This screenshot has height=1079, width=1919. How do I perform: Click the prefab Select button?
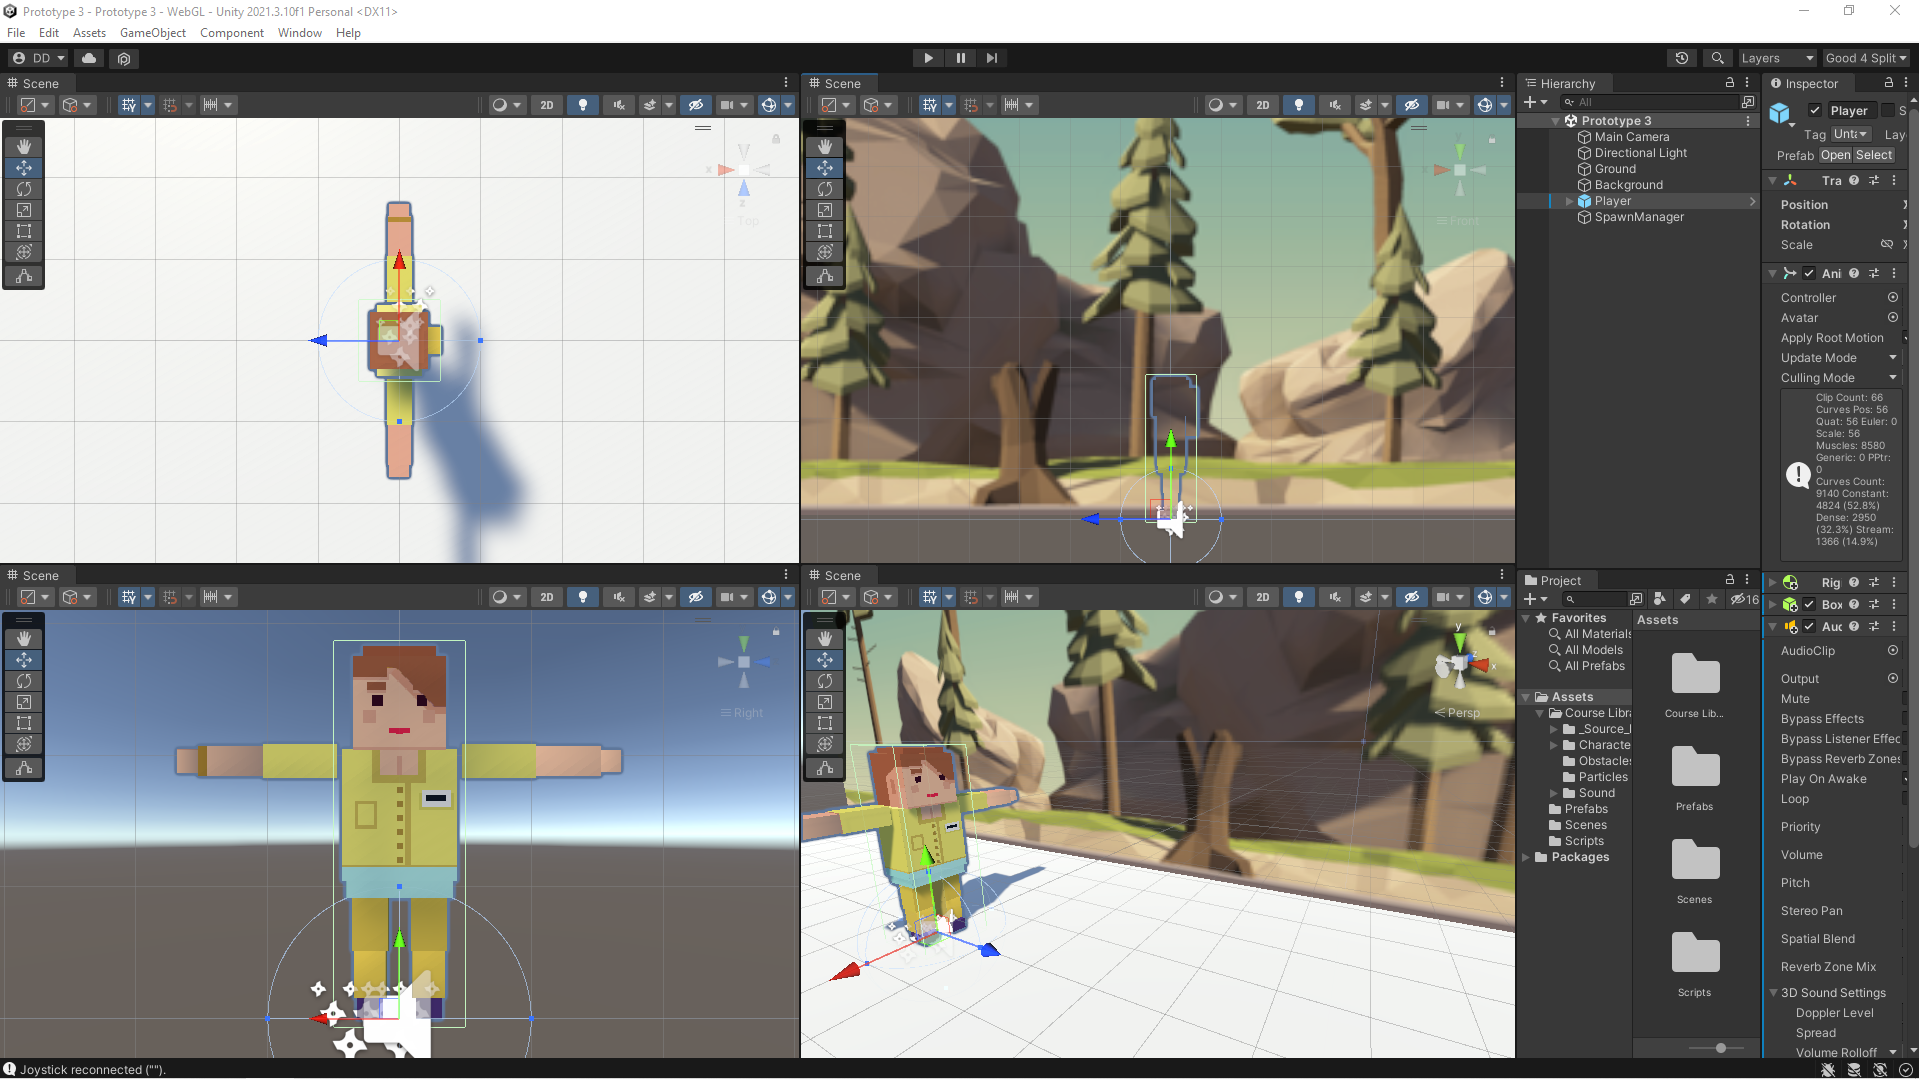[x=1874, y=155]
